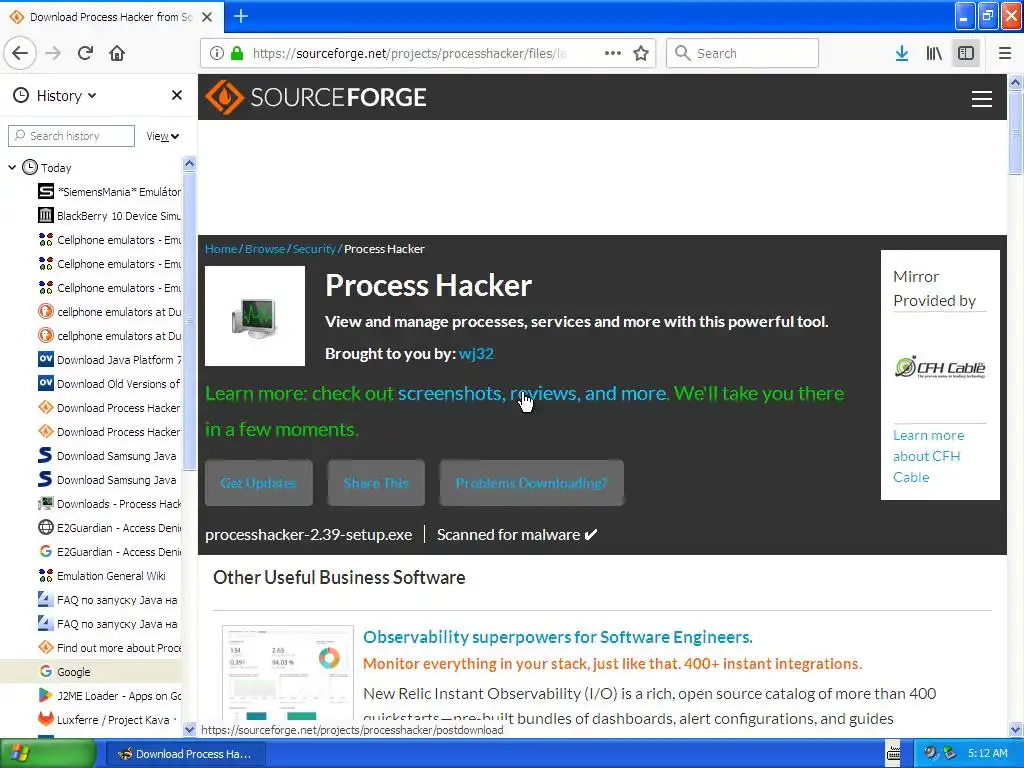Image resolution: width=1024 pixels, height=768 pixels.
Task: Click the Windows Start button
Action: (x=48, y=754)
